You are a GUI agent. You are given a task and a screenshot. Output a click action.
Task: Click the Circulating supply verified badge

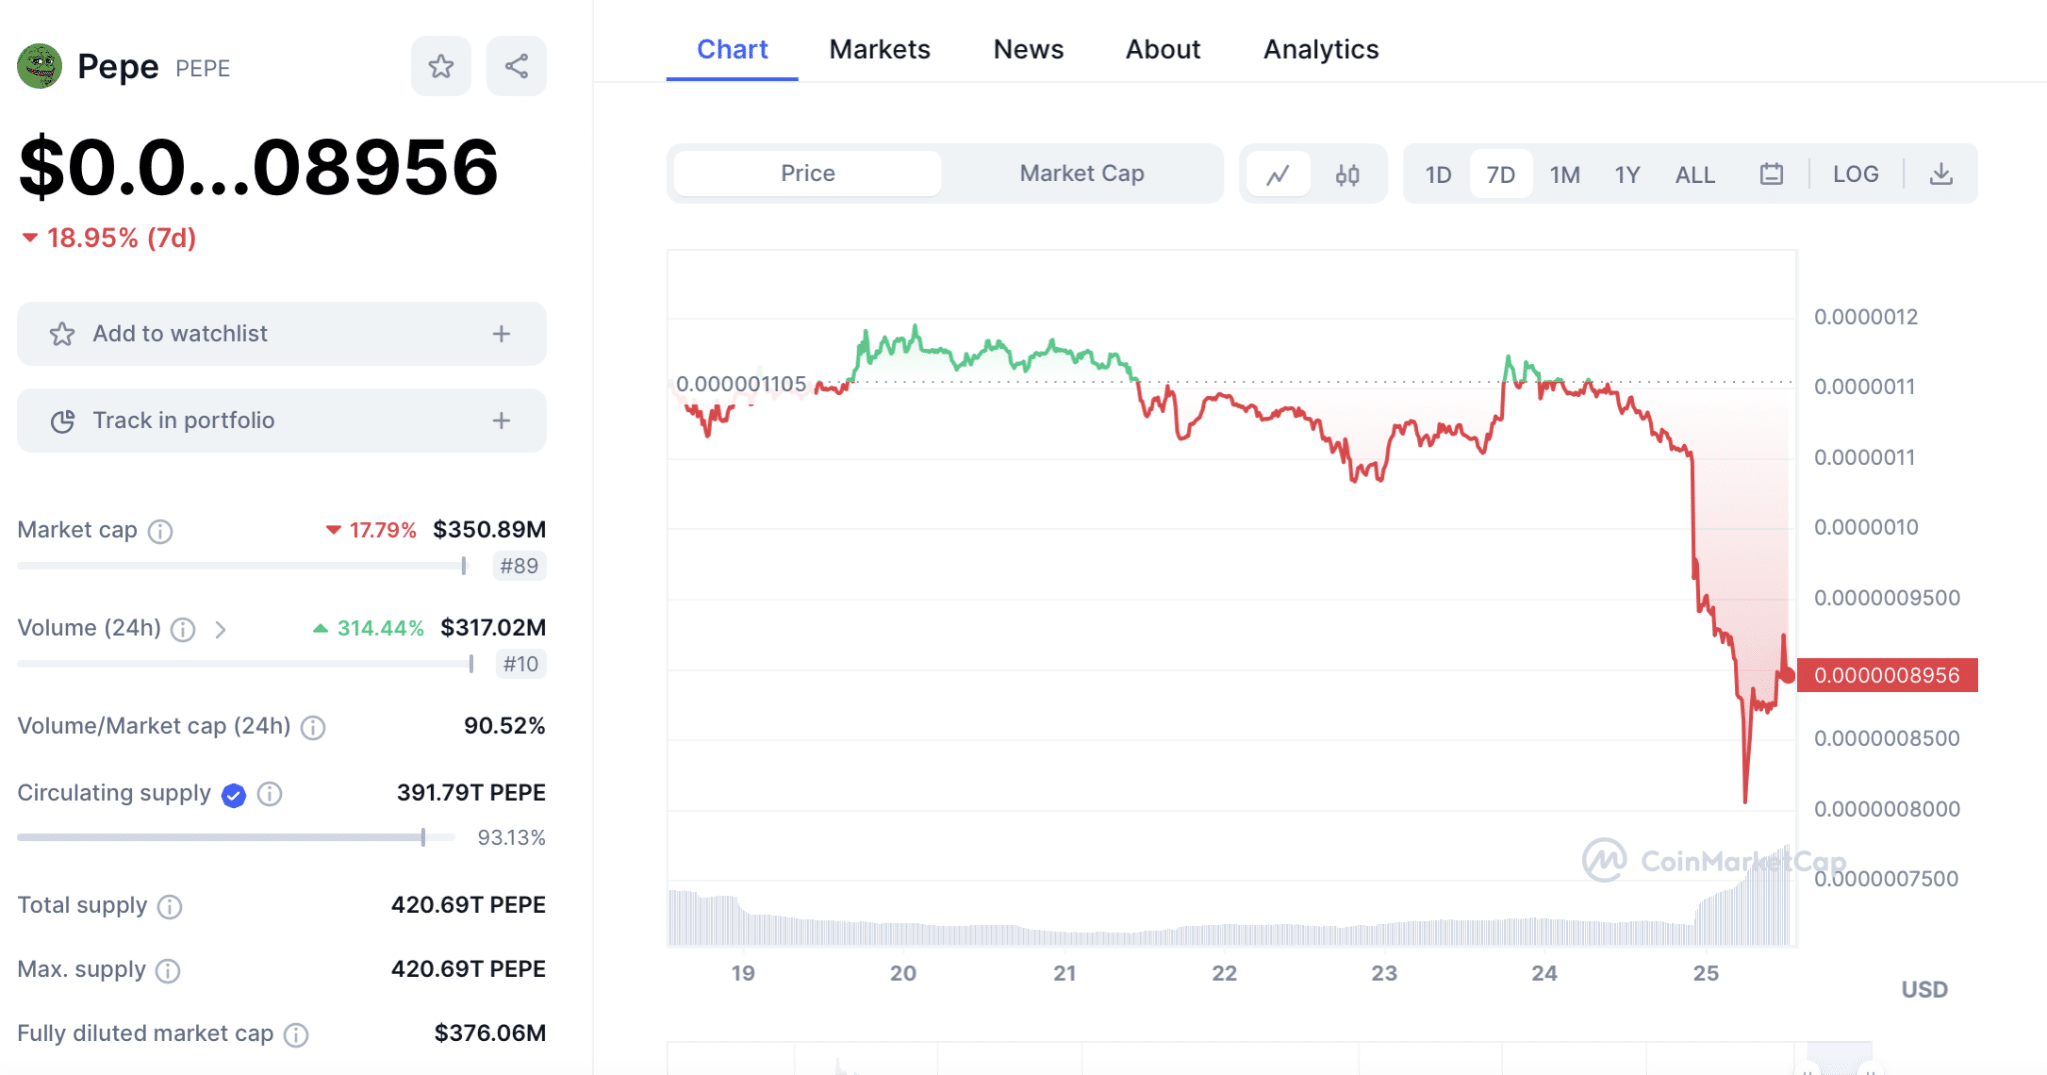click(234, 795)
